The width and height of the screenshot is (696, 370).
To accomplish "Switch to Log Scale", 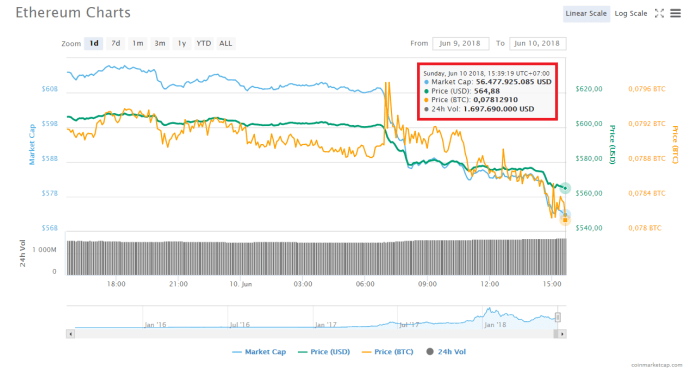I will click(x=631, y=13).
